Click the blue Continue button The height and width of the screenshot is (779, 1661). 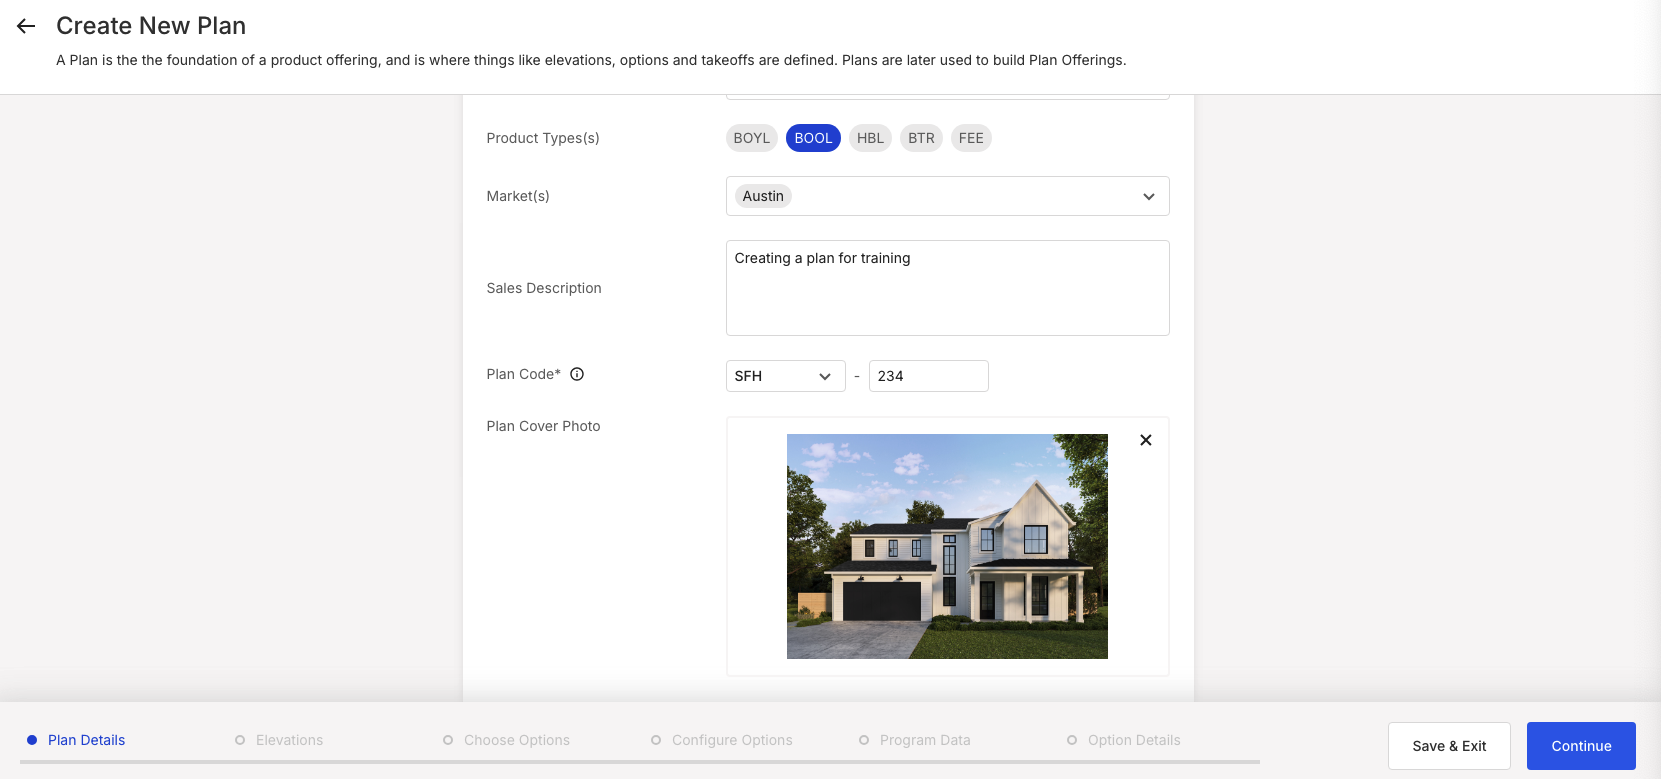tap(1581, 746)
